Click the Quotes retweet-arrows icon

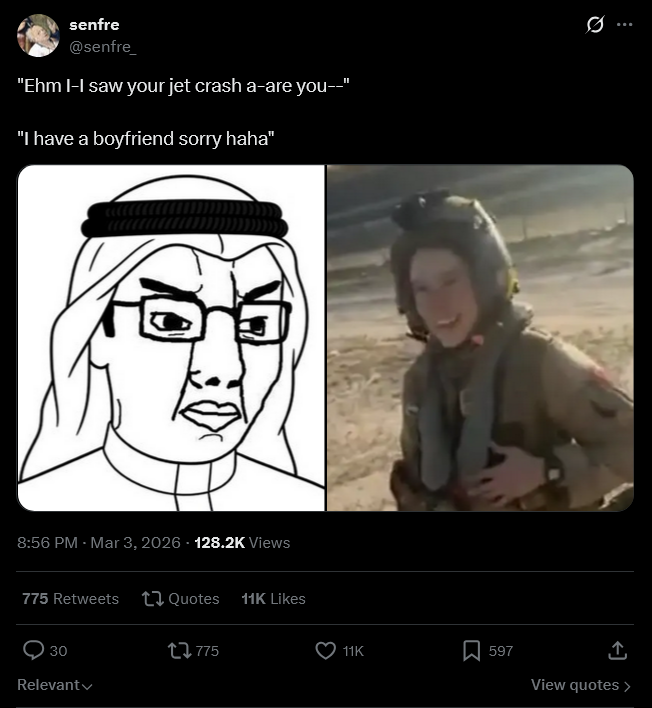click(x=153, y=599)
